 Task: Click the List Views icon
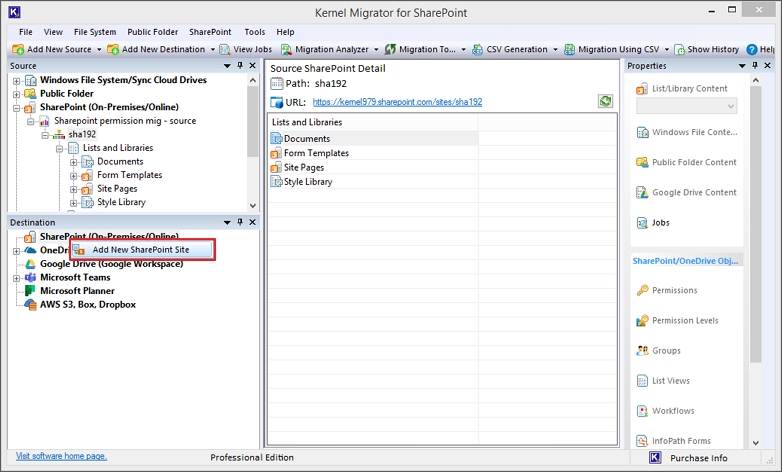coord(642,381)
